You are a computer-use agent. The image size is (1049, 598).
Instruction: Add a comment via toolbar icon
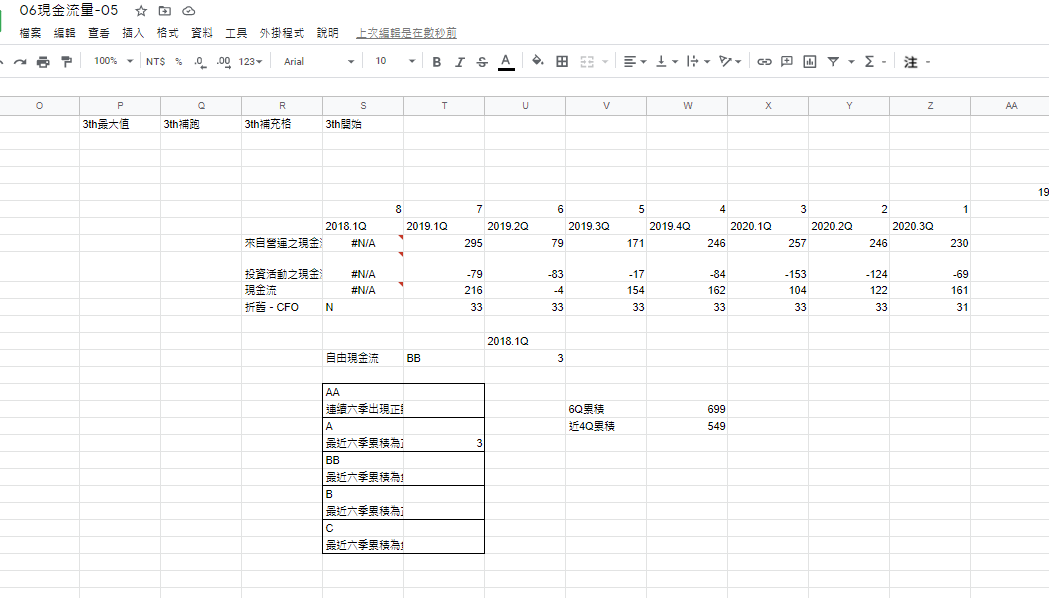[x=787, y=62]
